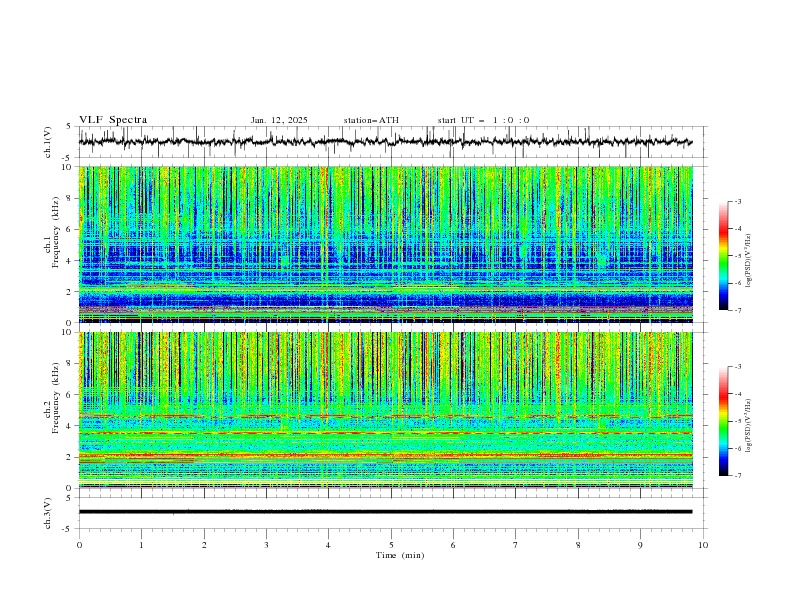Click the -4 tick on ch.2 color bar
The image size is (792, 612).
click(737, 394)
